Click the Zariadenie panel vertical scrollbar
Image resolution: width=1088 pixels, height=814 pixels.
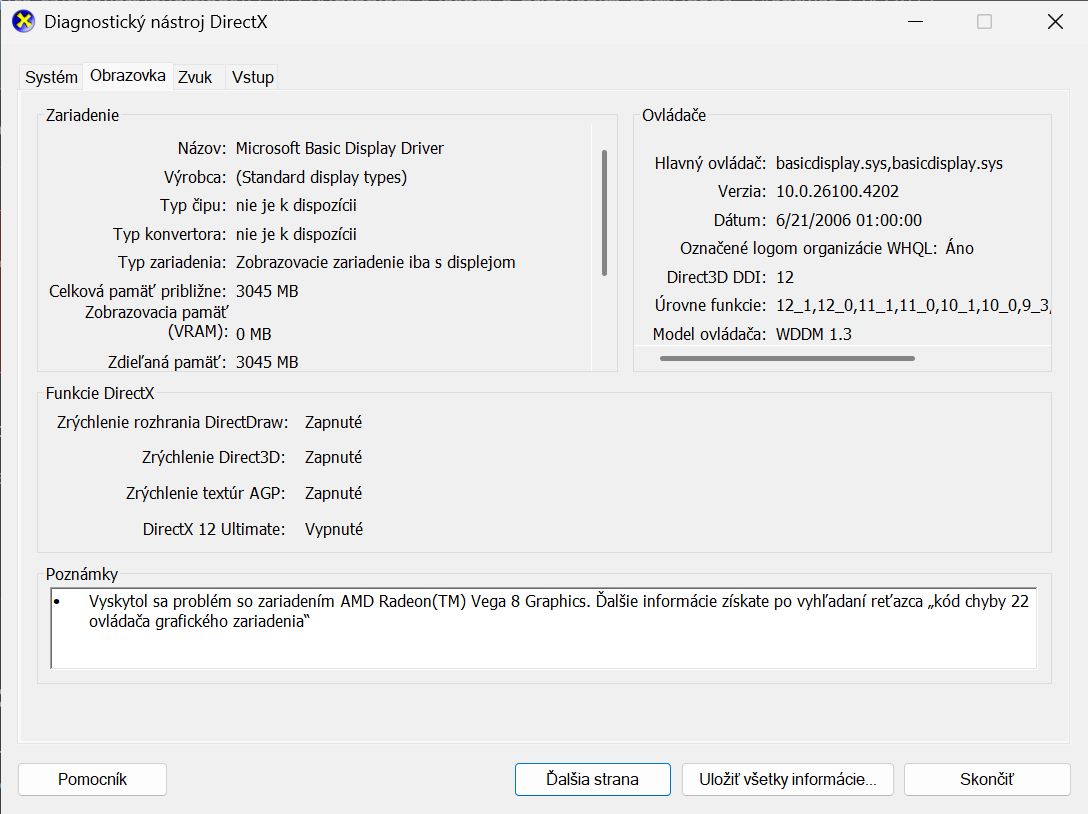pos(604,213)
